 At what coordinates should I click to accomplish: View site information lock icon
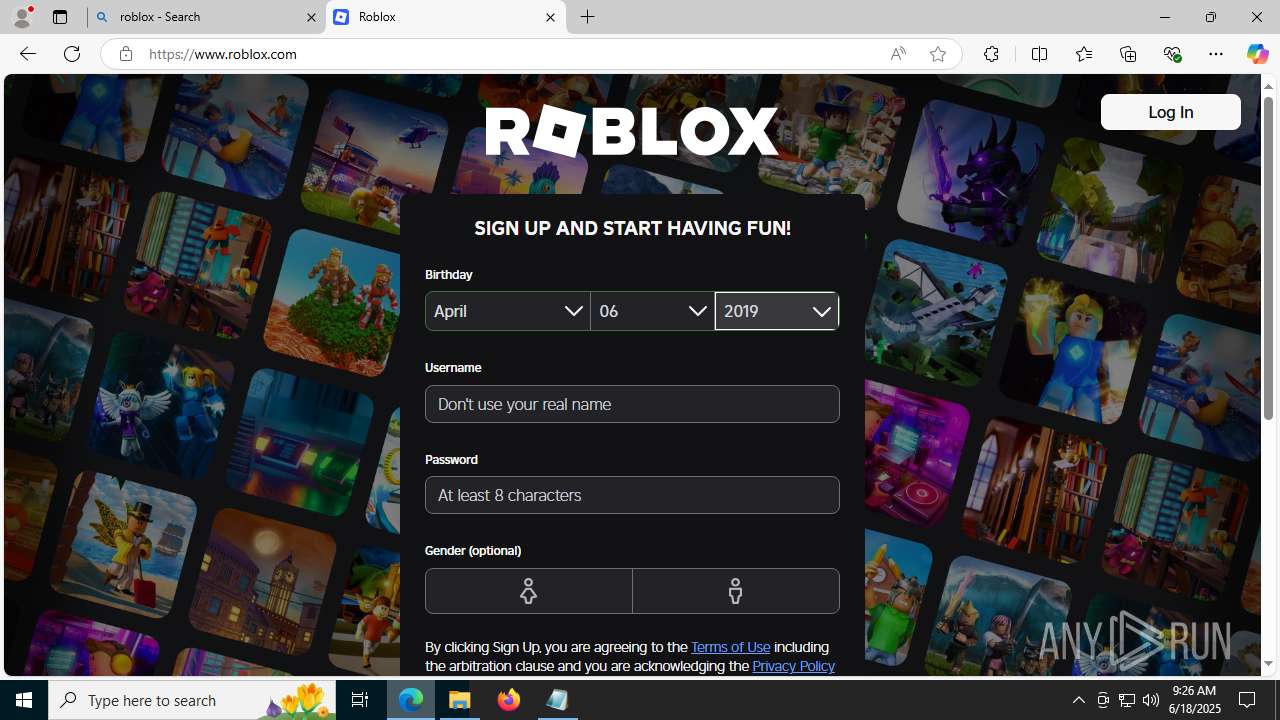(125, 54)
